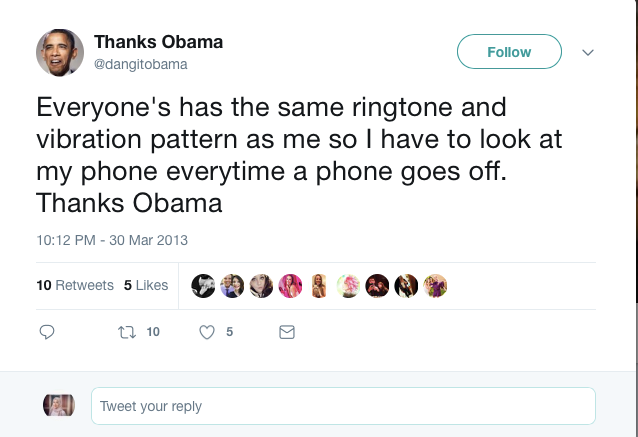Image resolution: width=638 pixels, height=437 pixels.
Task: Click the tweet timestamp 30 Mar 2013
Action: (112, 240)
